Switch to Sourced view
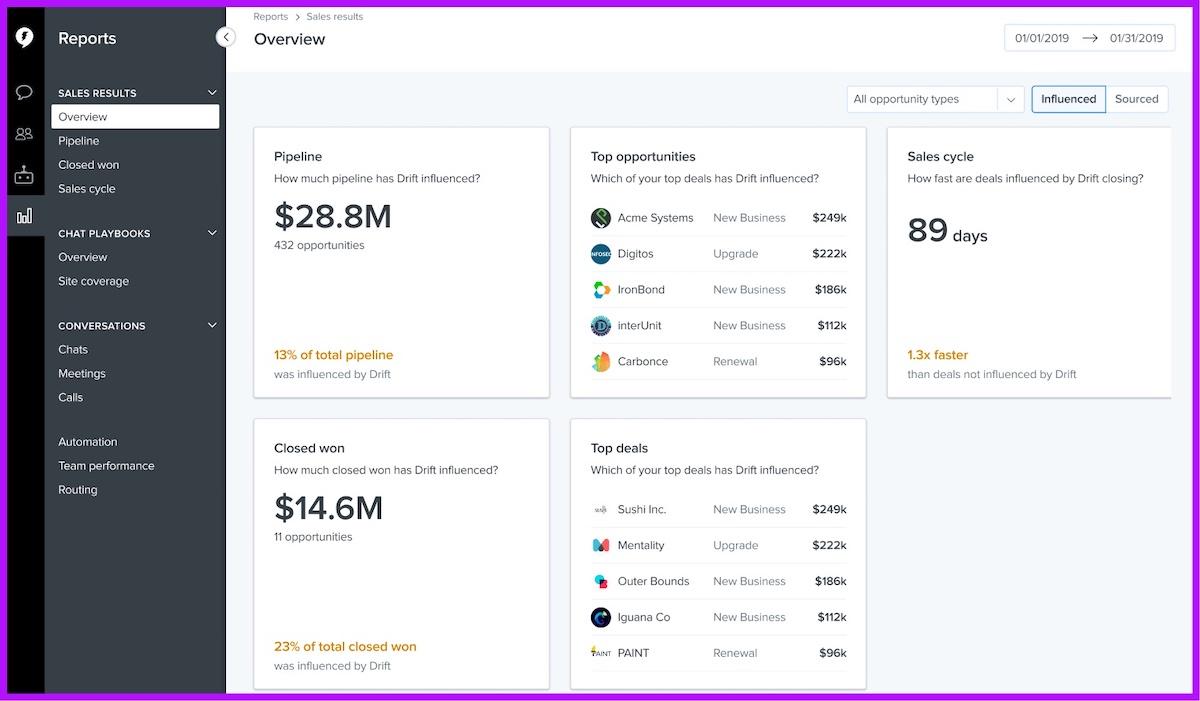1200x701 pixels. tap(1136, 99)
